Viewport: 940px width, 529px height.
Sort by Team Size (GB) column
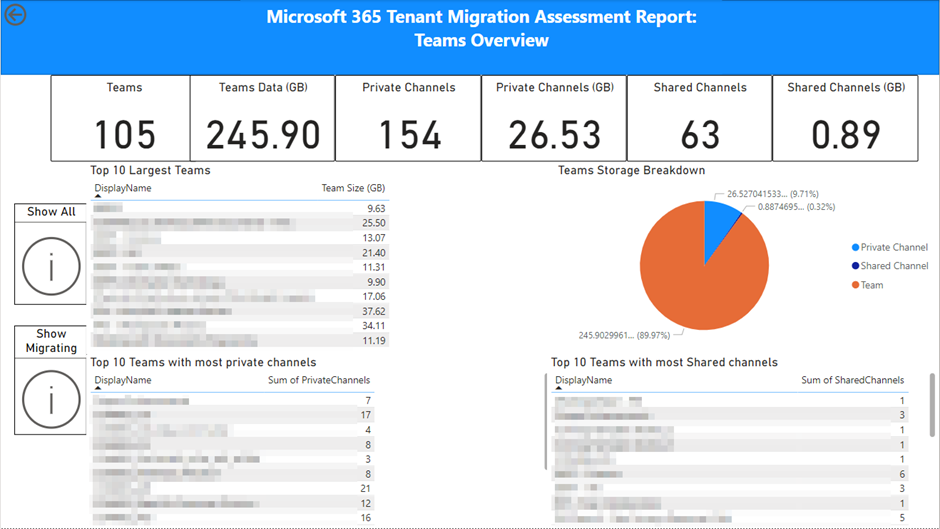[x=353, y=188]
